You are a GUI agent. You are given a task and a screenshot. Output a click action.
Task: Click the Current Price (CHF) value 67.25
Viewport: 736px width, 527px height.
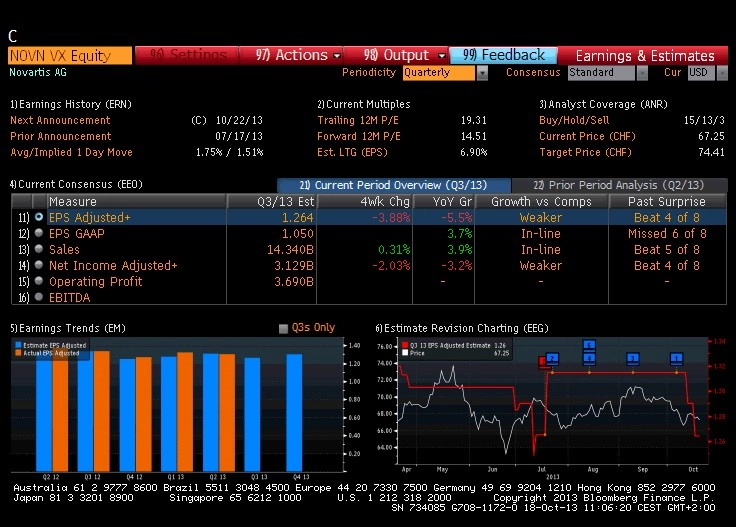[x=711, y=136]
